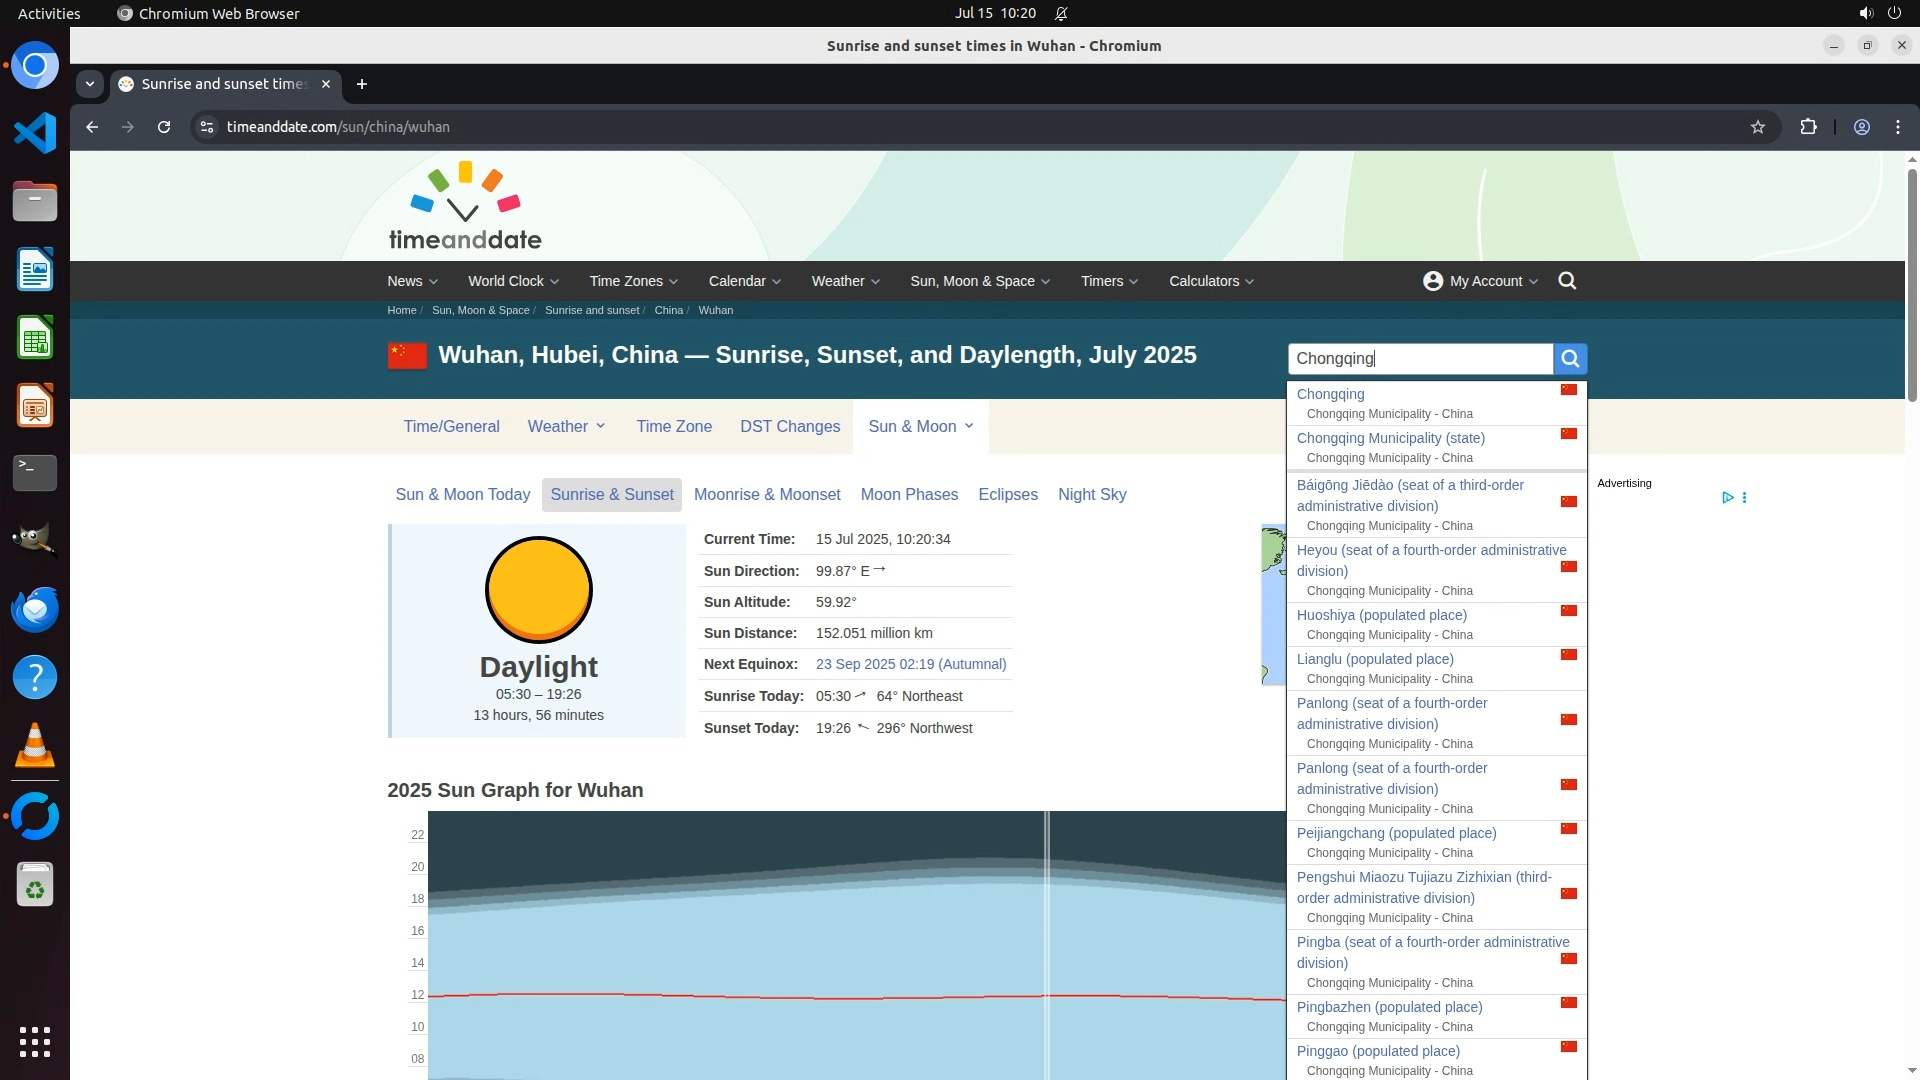
Task: Open the My Account dropdown
Action: [1480, 281]
